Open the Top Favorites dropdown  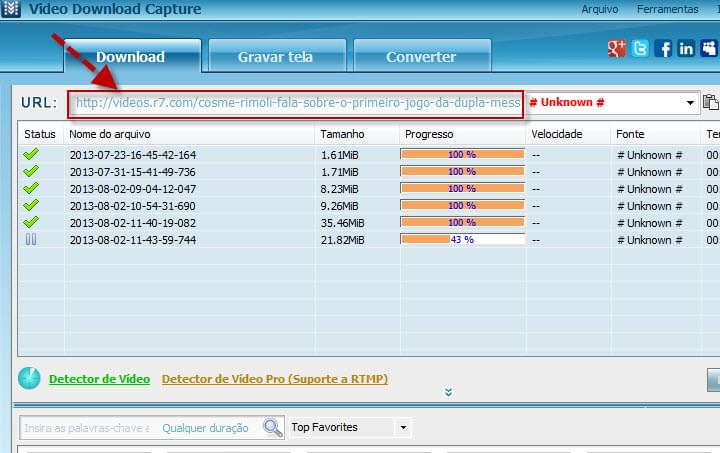pos(348,428)
